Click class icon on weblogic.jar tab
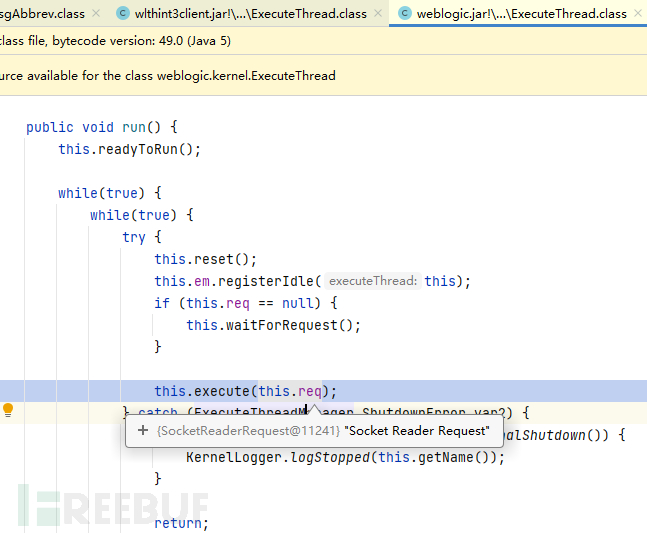This screenshot has width=647, height=533. (x=405, y=14)
